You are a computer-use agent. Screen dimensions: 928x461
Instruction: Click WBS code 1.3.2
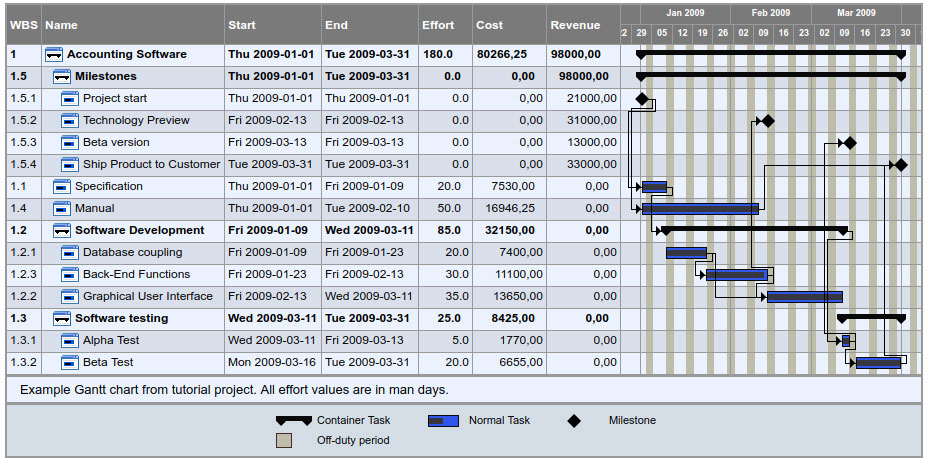pos(24,362)
